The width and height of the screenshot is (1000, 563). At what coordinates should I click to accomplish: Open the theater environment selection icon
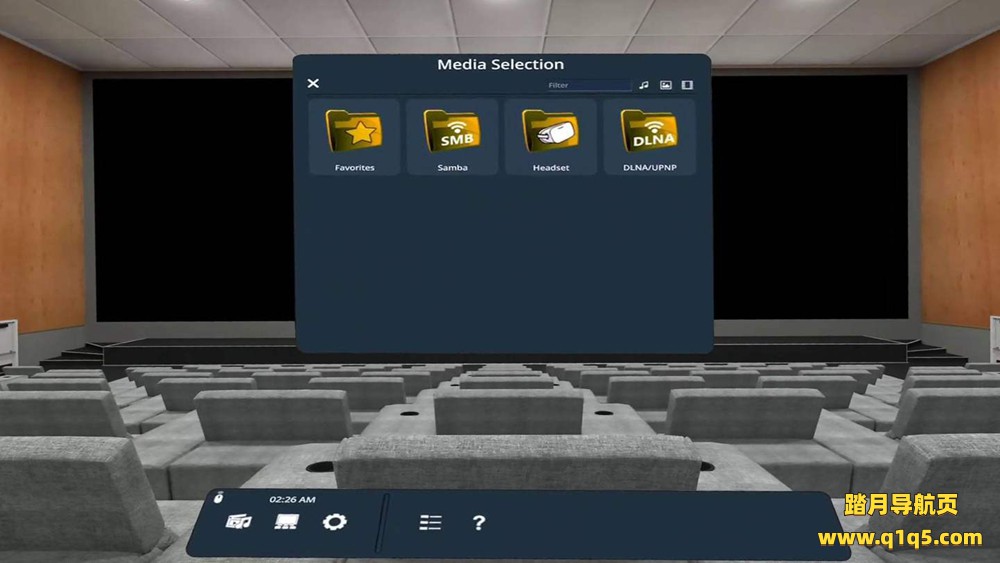pyautogui.click(x=287, y=522)
